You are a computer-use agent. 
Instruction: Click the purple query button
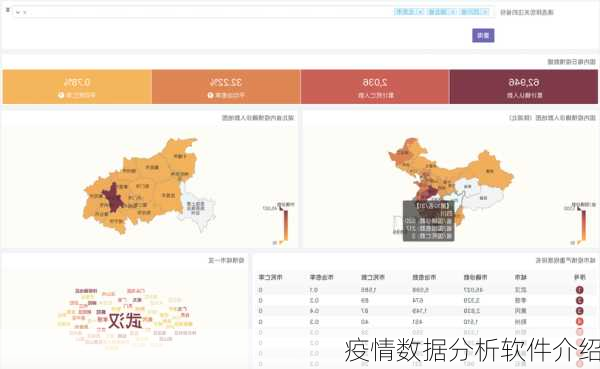coord(483,36)
